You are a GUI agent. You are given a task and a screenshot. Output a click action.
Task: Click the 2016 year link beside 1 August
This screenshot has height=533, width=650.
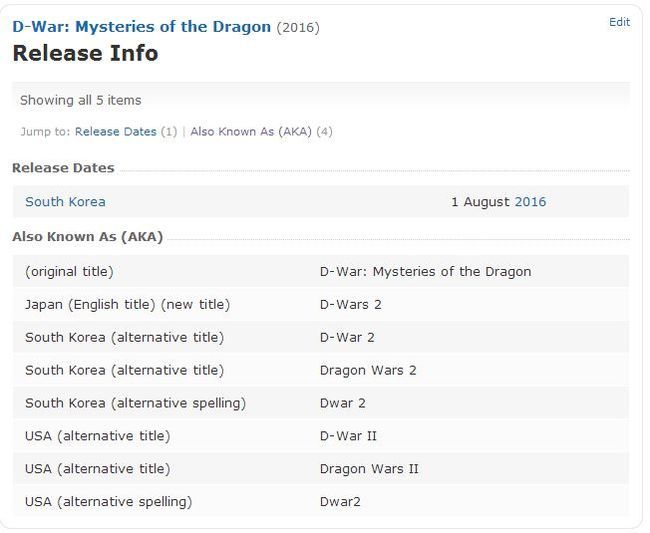[x=530, y=202]
